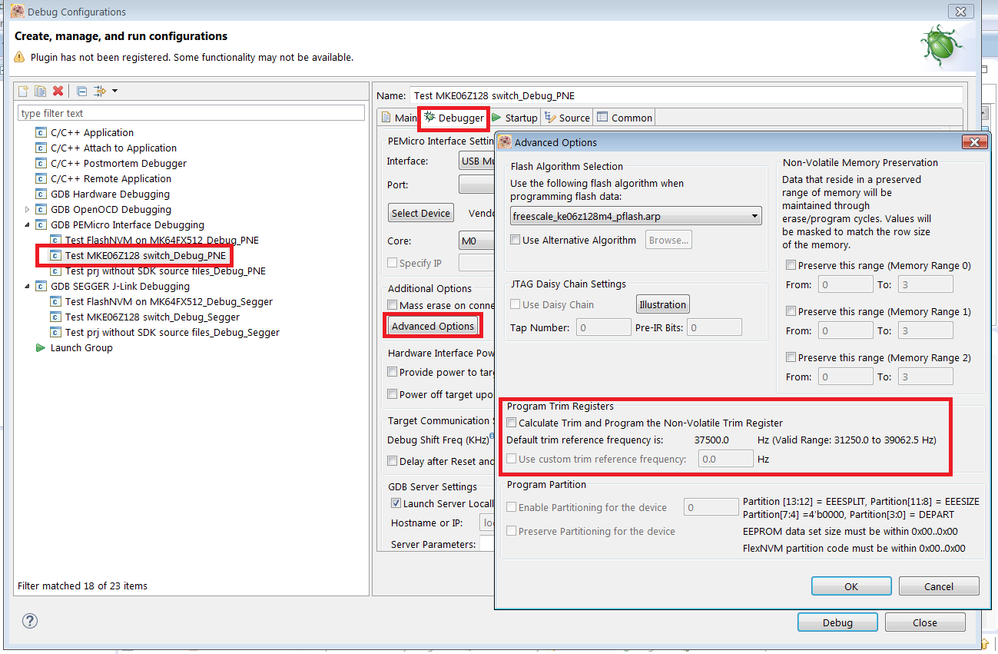Click the Collapse All toolbar icon
998x654 pixels.
(81, 91)
